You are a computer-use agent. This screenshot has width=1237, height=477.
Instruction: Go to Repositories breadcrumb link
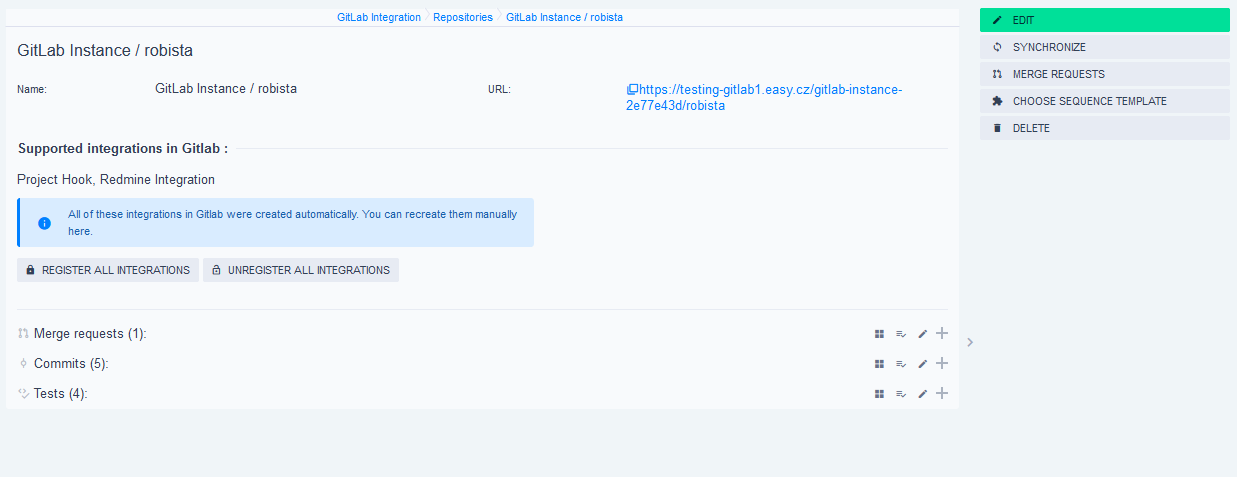pos(463,17)
